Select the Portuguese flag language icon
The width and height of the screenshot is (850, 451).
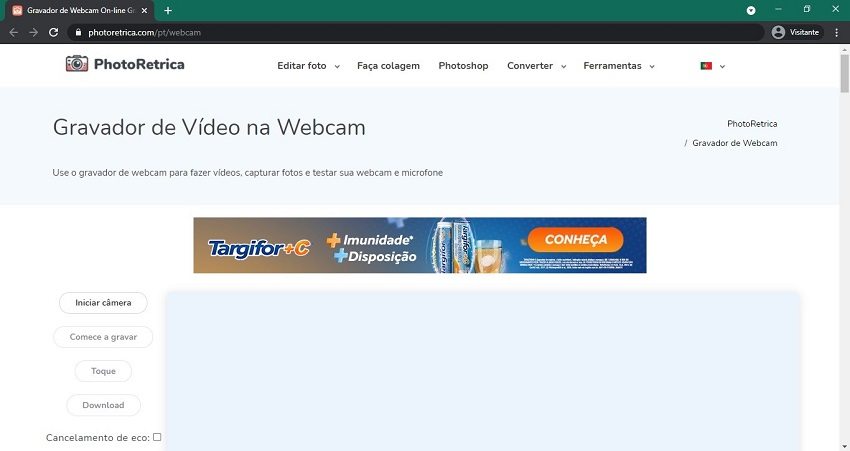tap(706, 66)
